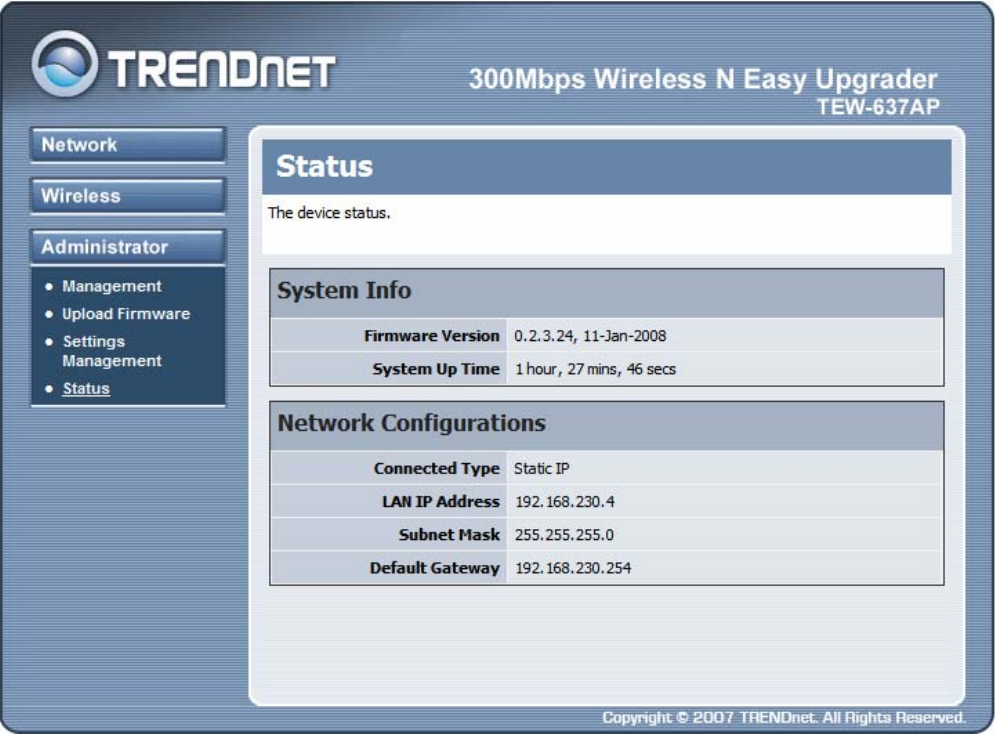Click the LAN IP Address value
Image resolution: width=996 pixels, height=734 pixels.
coord(565,502)
